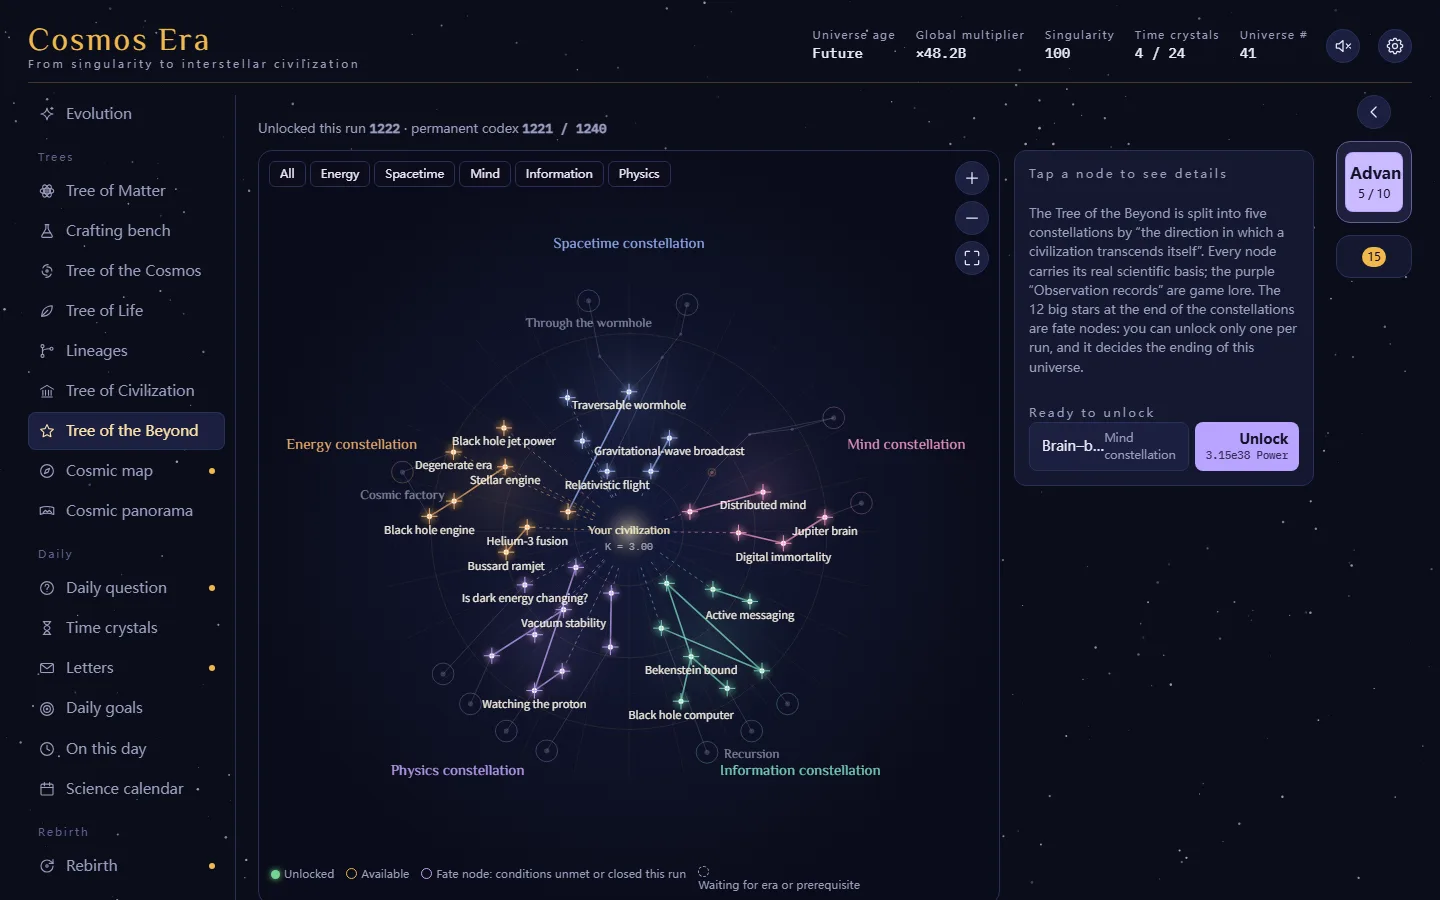Click the orange 15 badge button
Screen dimensions: 1440x900
[x=1374, y=257]
